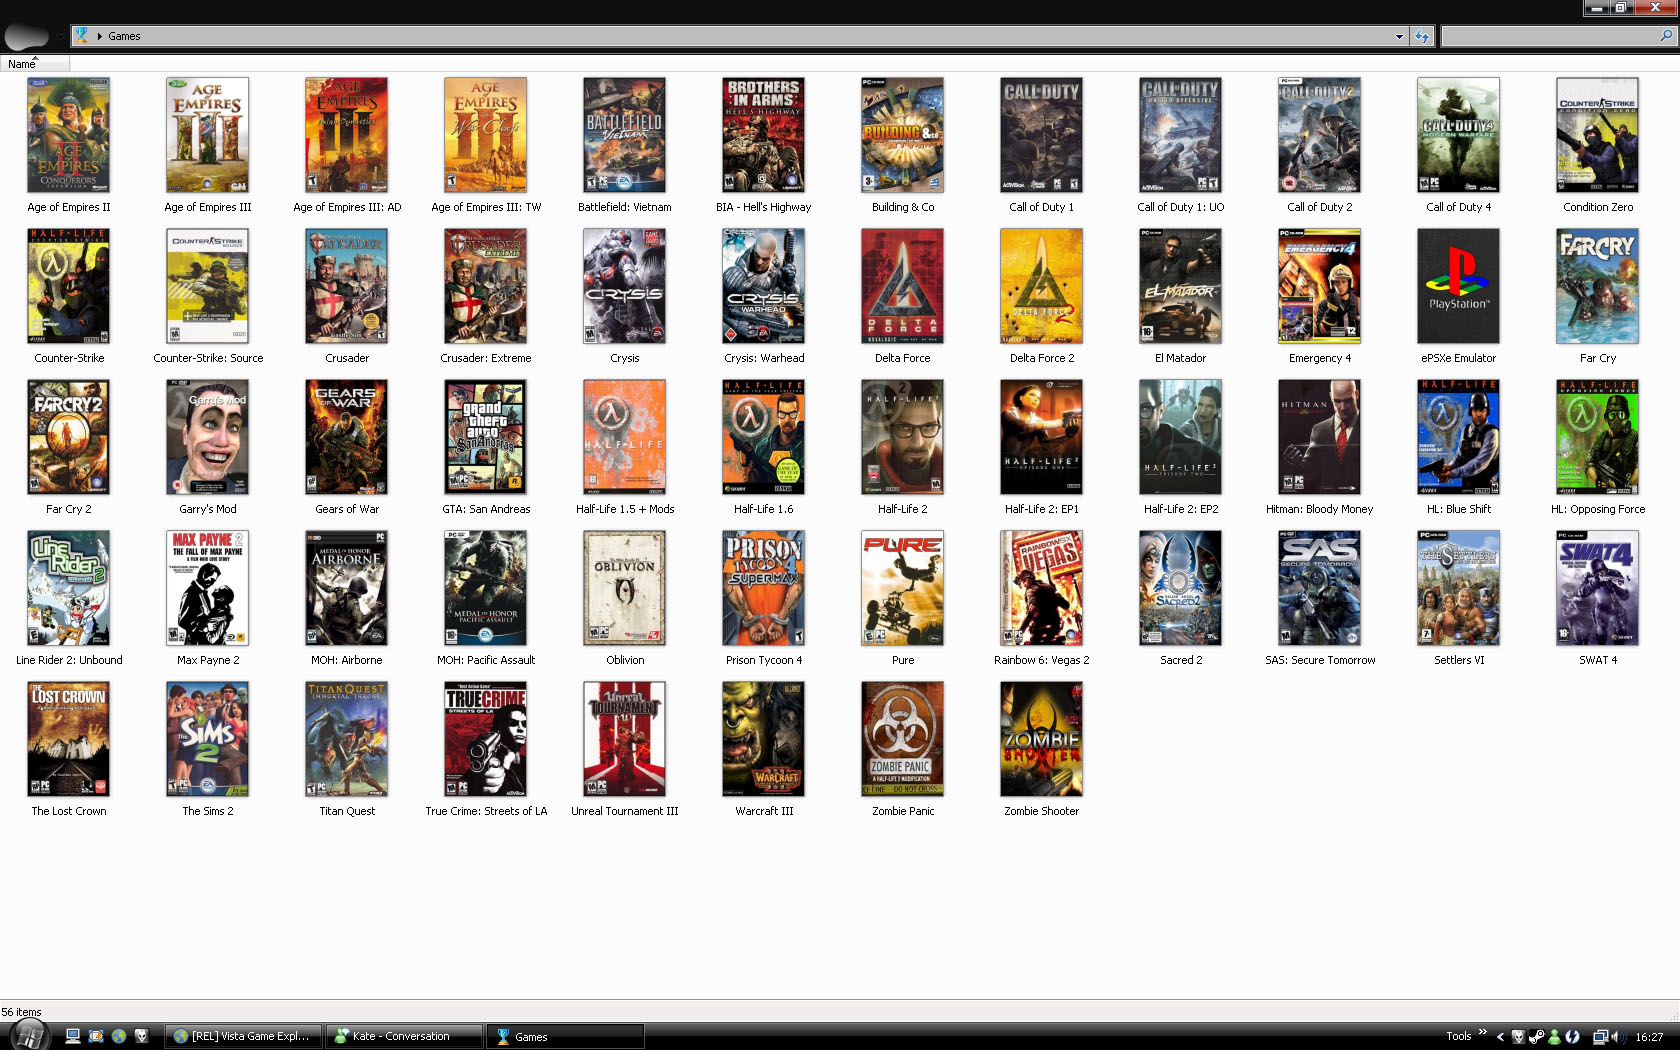Open the ePSXe Emulator
Screen dimensions: 1680x1050
(x=1458, y=287)
